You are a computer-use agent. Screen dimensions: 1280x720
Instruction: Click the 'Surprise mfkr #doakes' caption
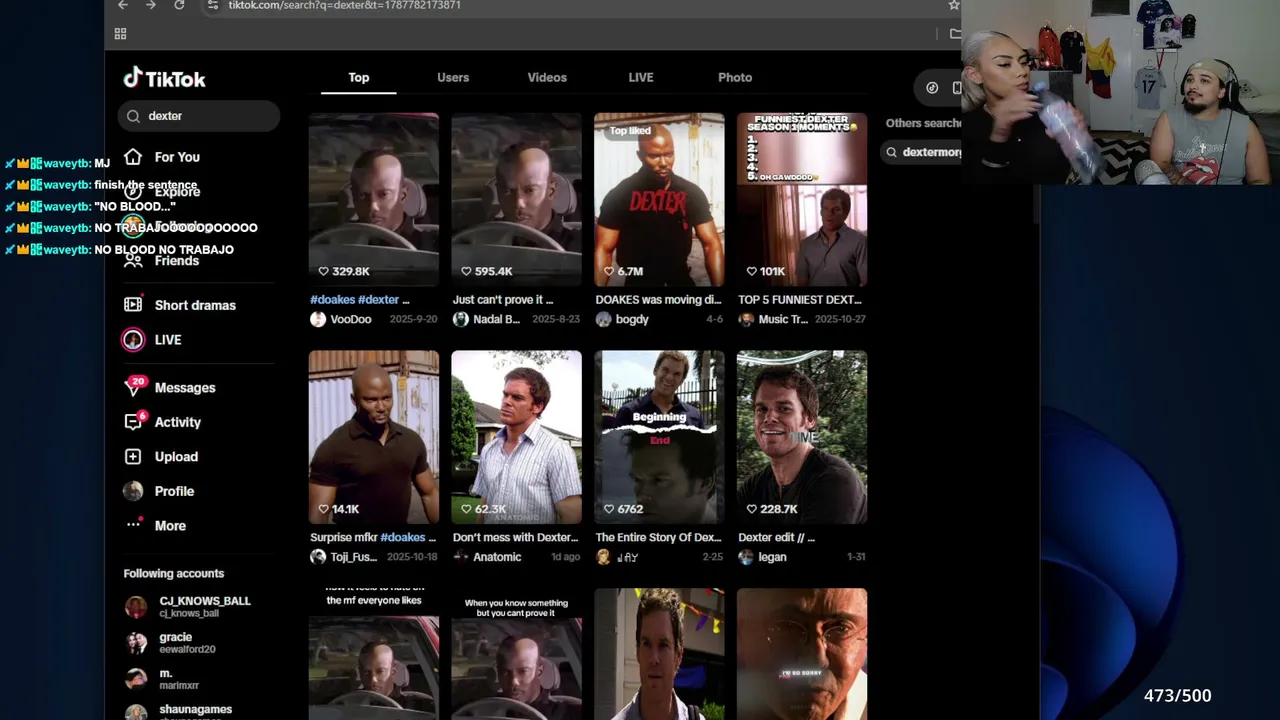tap(373, 538)
